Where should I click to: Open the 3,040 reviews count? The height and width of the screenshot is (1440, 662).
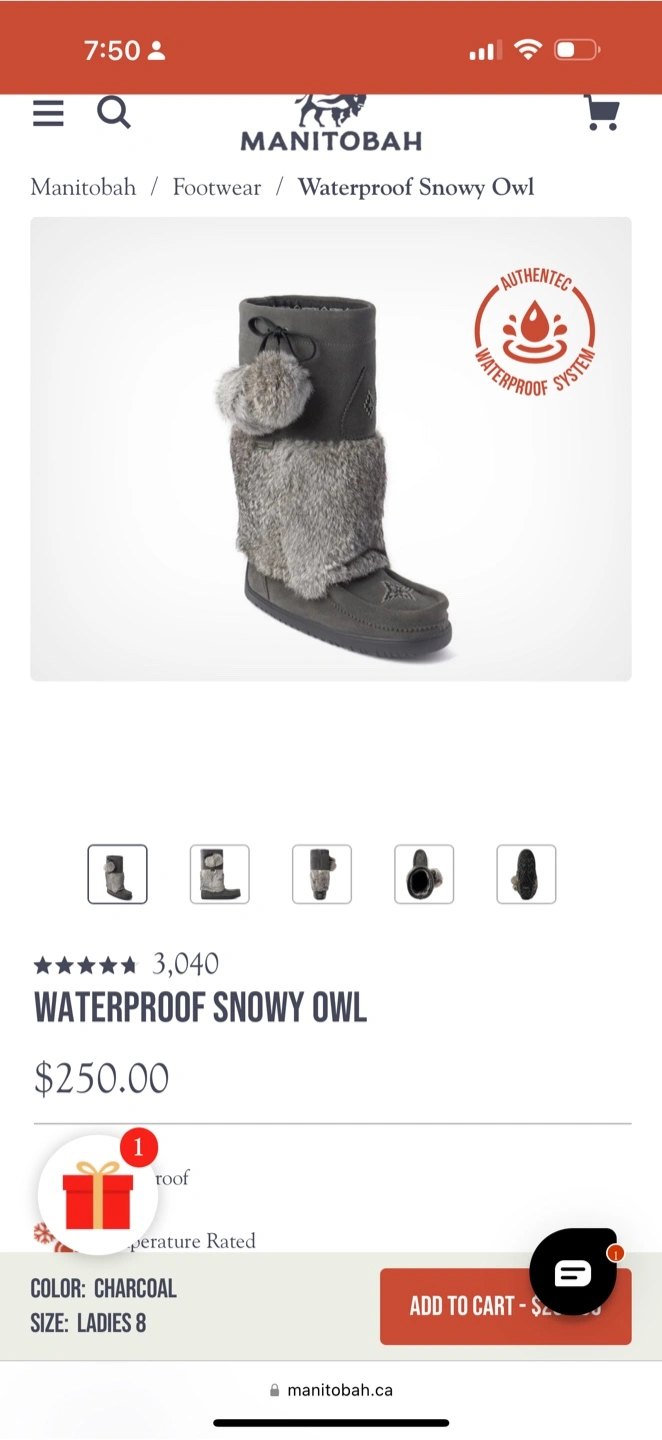pos(185,964)
